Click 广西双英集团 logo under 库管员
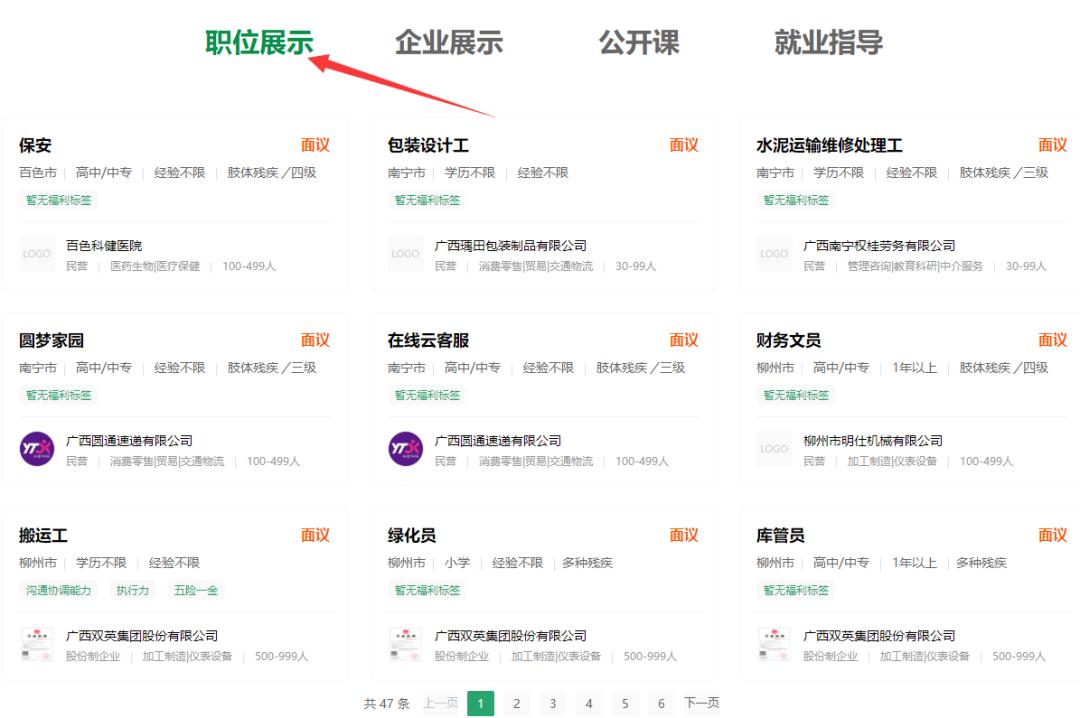Viewport: 1080px width, 718px height. click(774, 645)
